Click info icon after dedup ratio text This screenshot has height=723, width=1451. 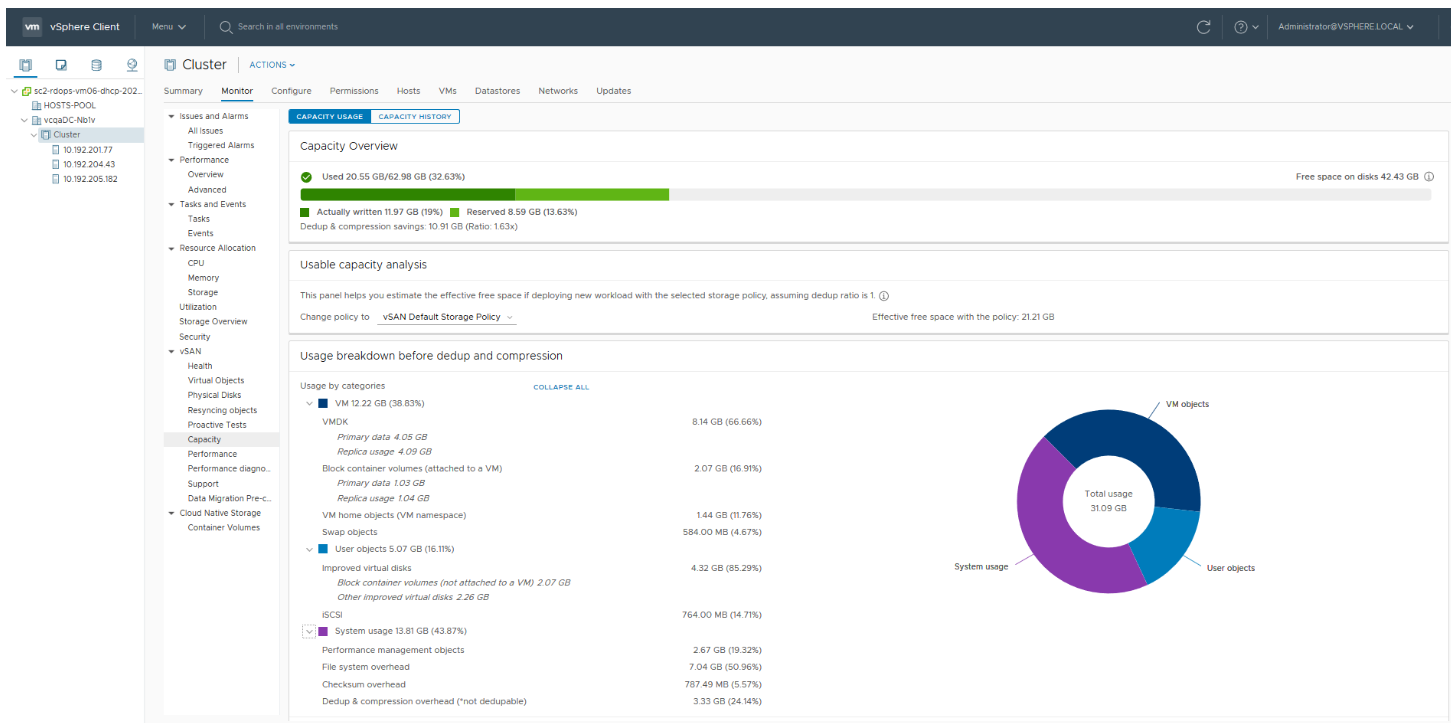(x=884, y=296)
